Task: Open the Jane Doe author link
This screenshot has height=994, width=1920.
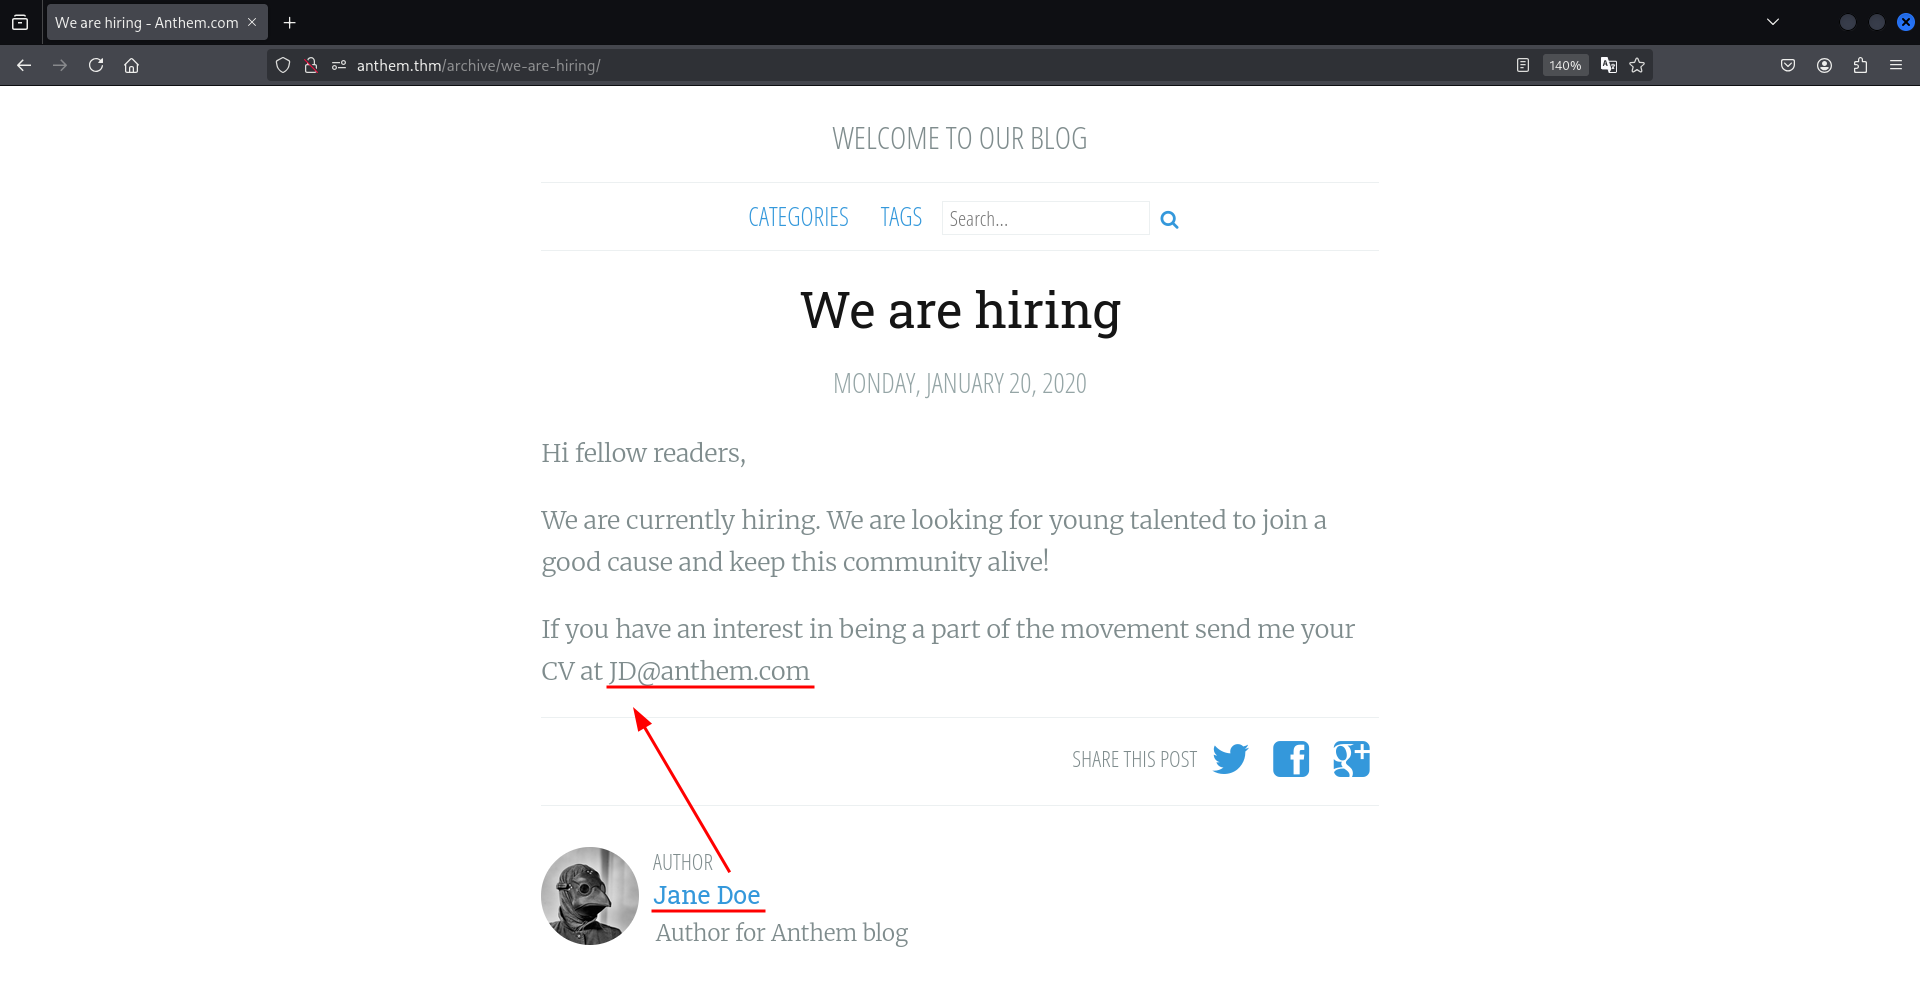Action: tap(707, 895)
